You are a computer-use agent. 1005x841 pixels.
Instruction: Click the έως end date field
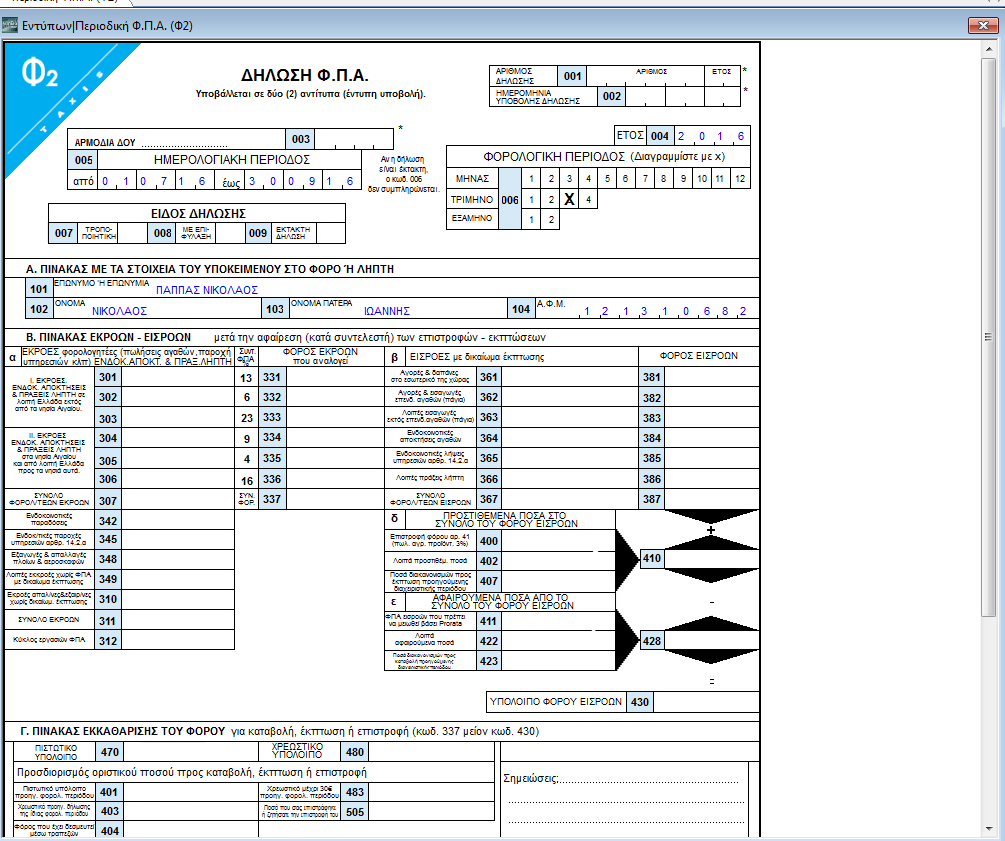(x=303, y=181)
